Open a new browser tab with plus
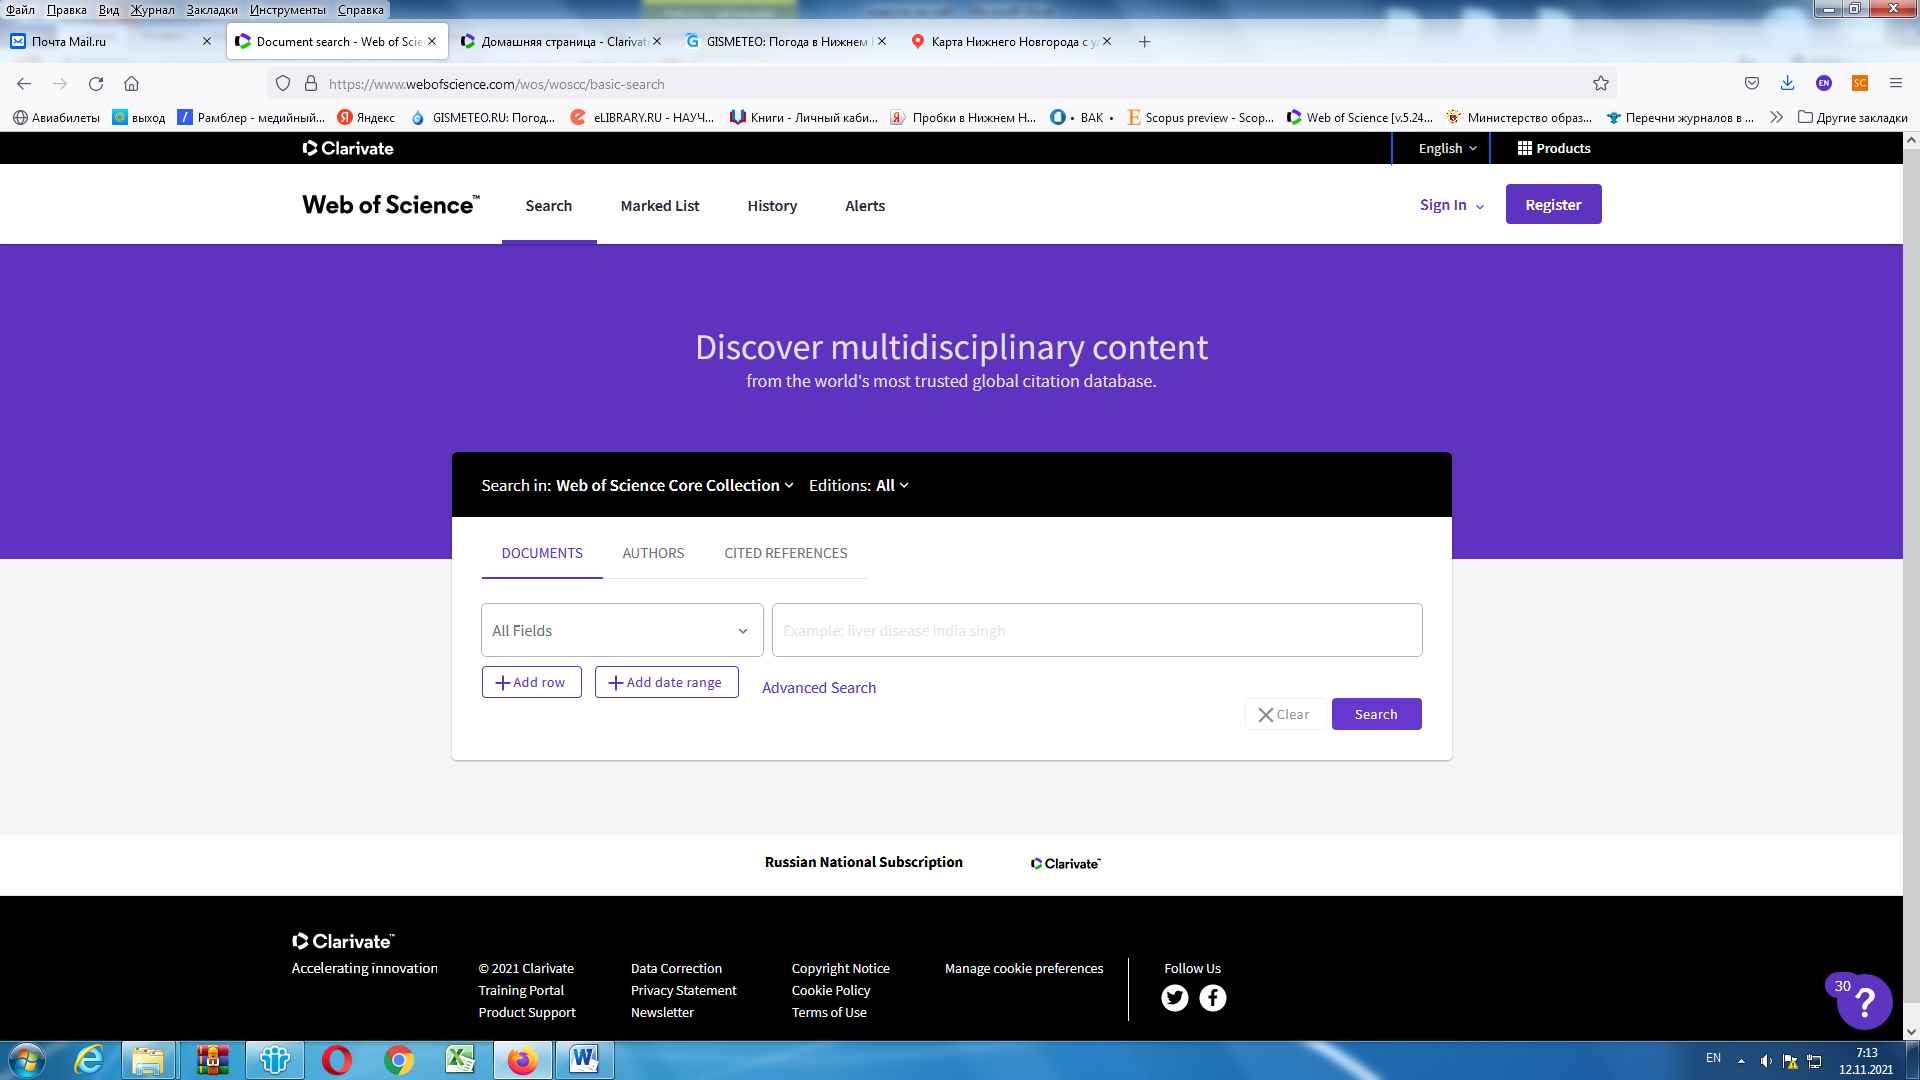 click(1144, 41)
